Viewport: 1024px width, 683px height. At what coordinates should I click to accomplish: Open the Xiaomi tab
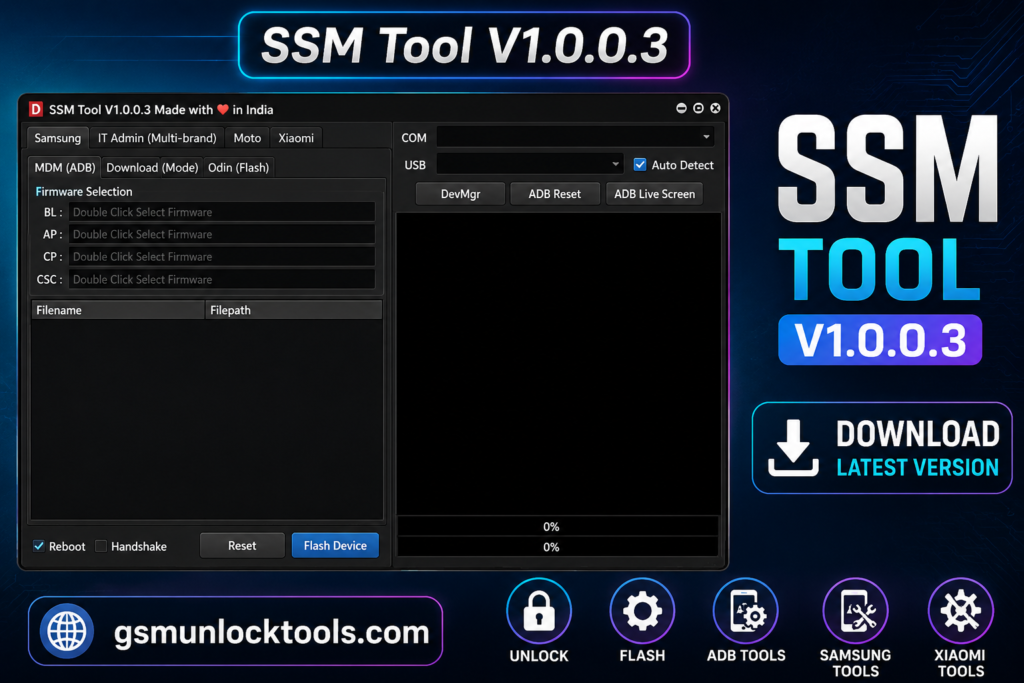coord(296,138)
